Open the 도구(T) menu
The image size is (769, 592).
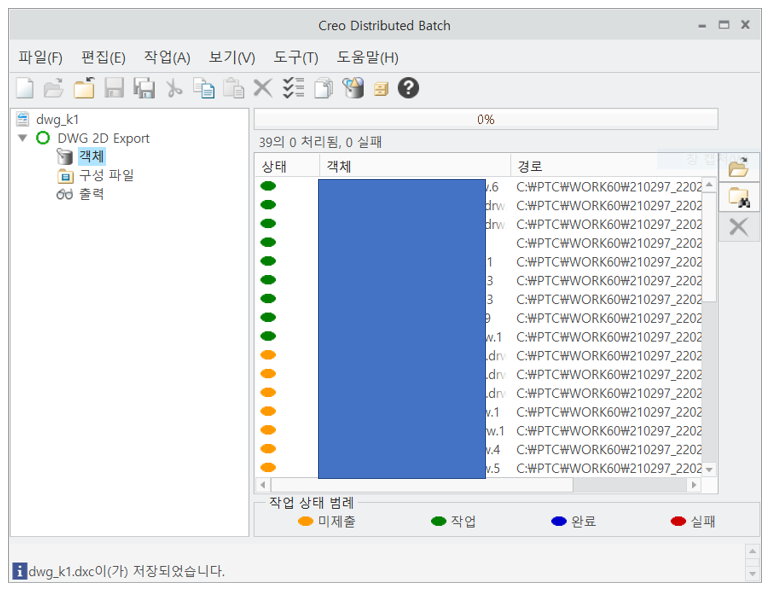tap(296, 57)
